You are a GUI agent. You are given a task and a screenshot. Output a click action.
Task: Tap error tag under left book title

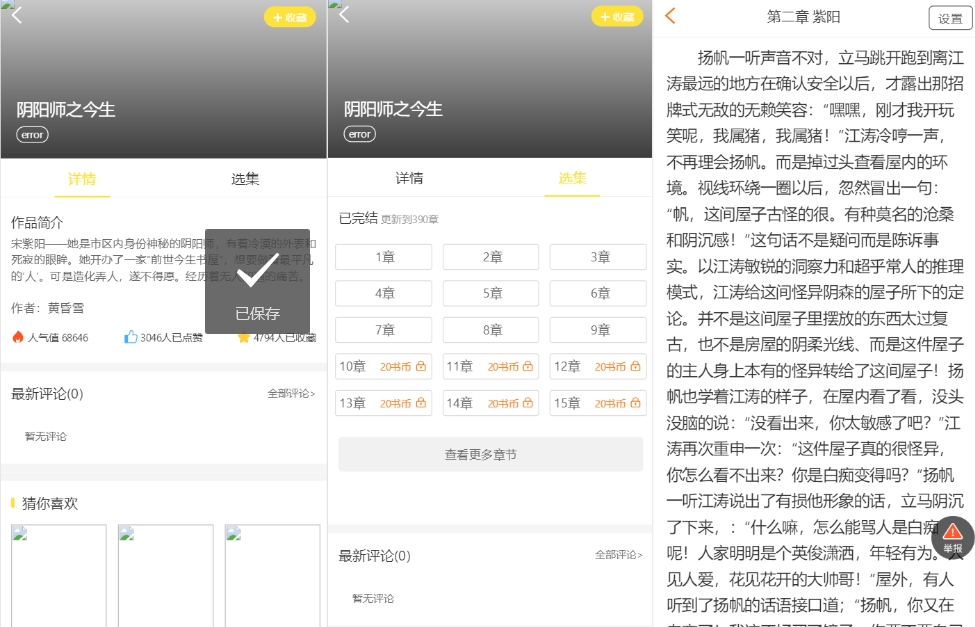[32, 134]
